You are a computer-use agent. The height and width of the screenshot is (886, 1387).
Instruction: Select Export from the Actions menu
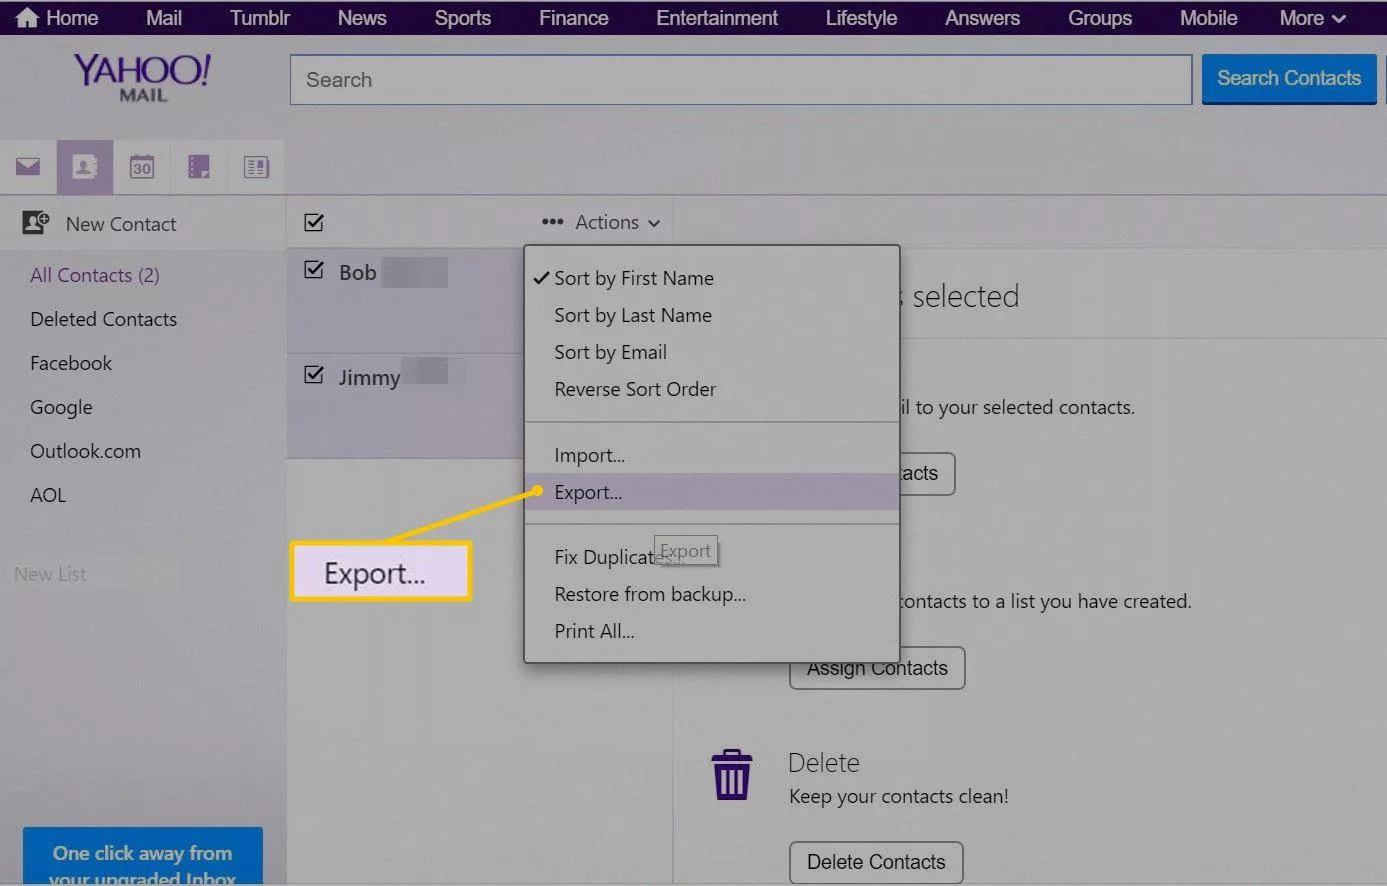click(x=587, y=492)
